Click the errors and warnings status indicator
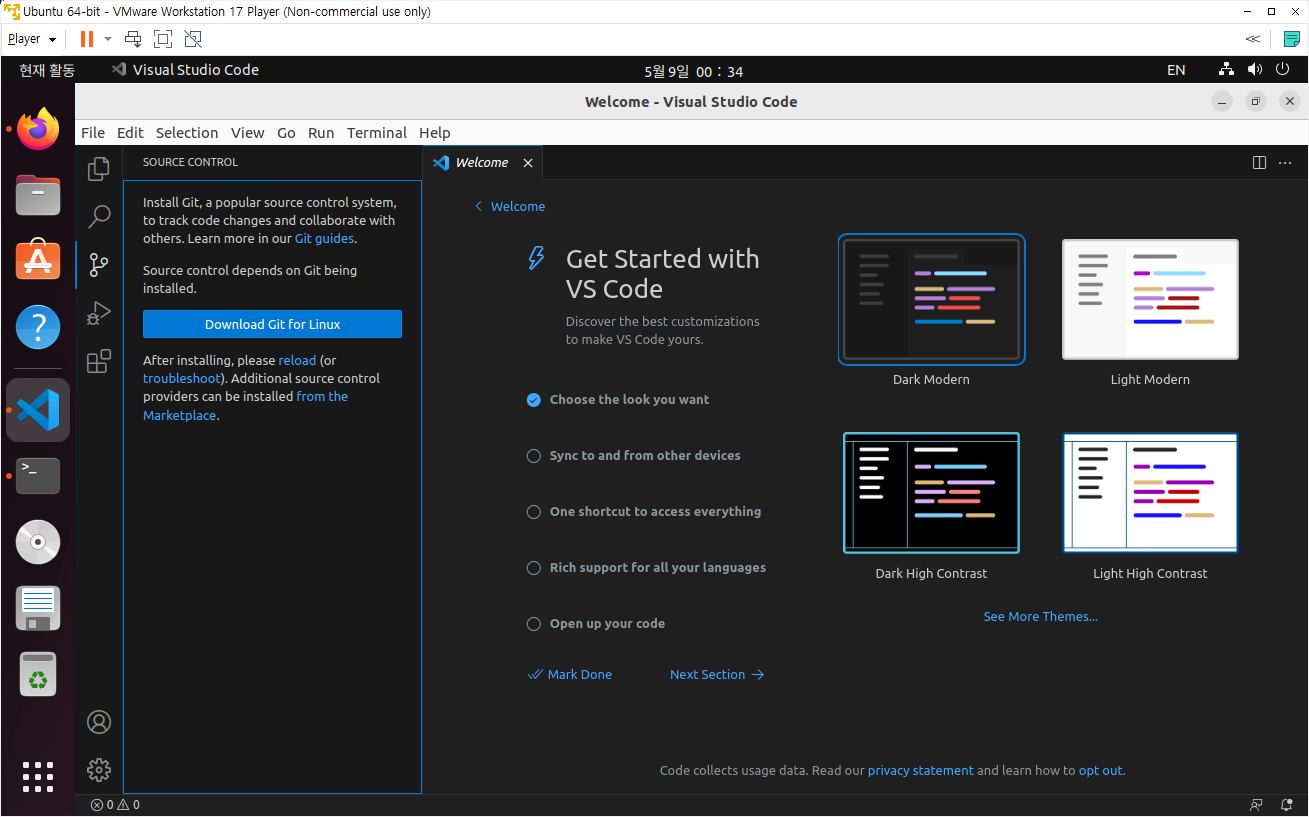Image resolution: width=1309 pixels, height=817 pixels. (115, 805)
